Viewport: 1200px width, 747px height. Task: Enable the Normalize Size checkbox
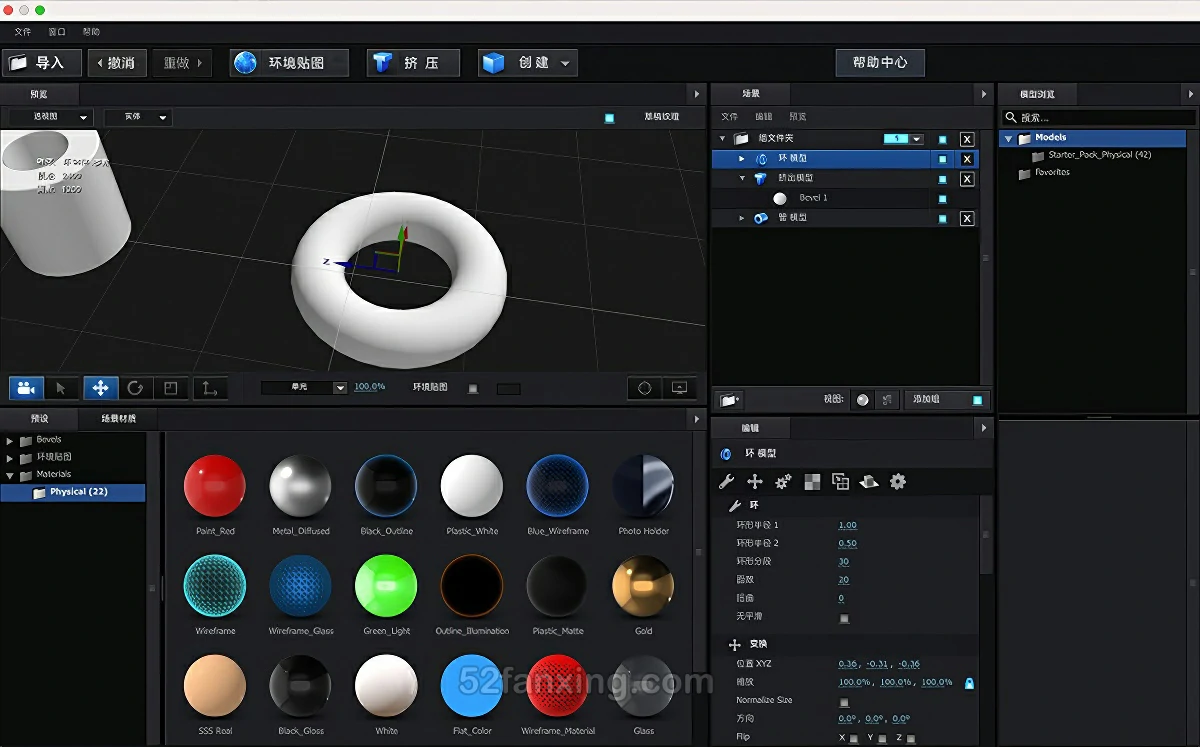844,701
